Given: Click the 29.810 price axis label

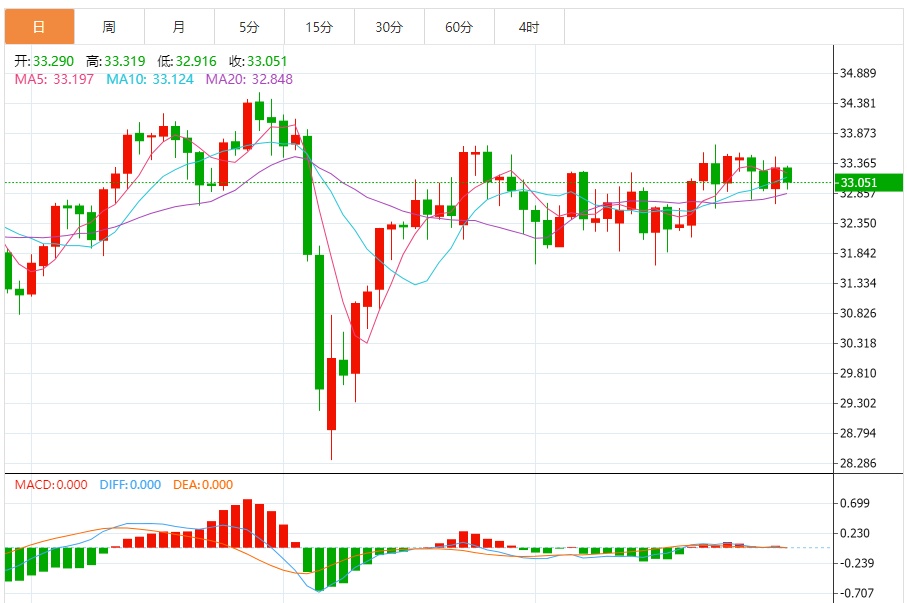Looking at the screenshot, I should (x=858, y=373).
